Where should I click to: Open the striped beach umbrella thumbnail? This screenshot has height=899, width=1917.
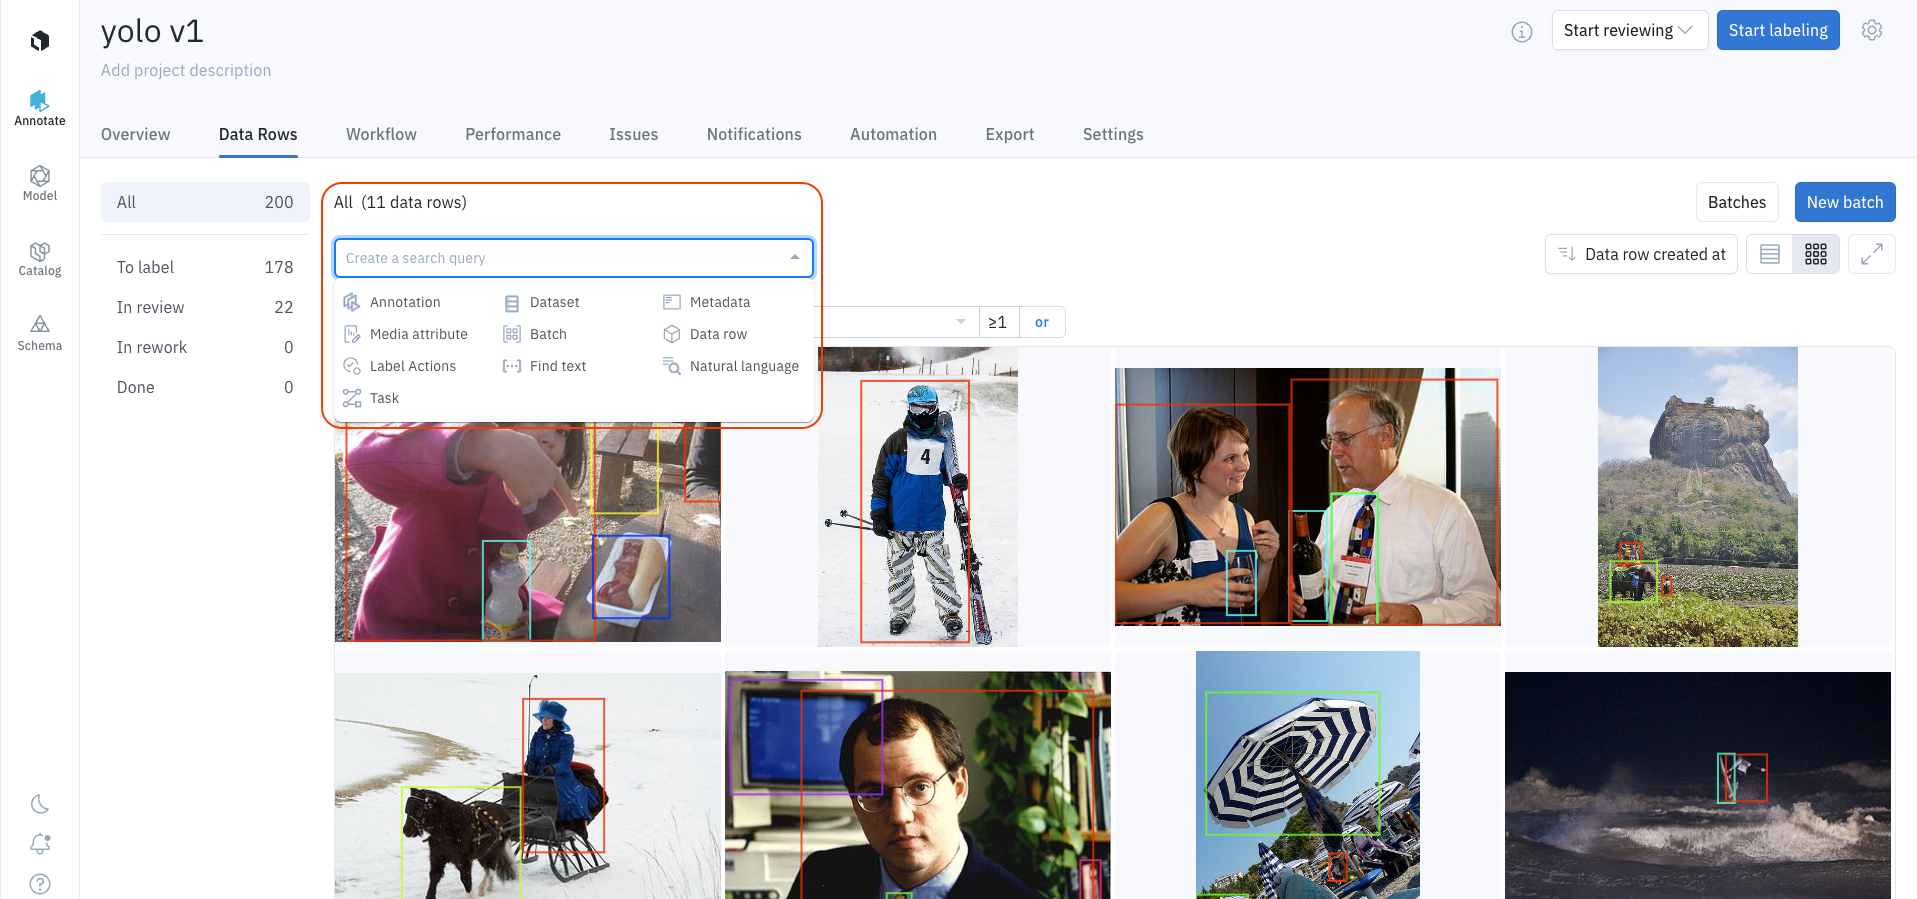coord(1308,775)
